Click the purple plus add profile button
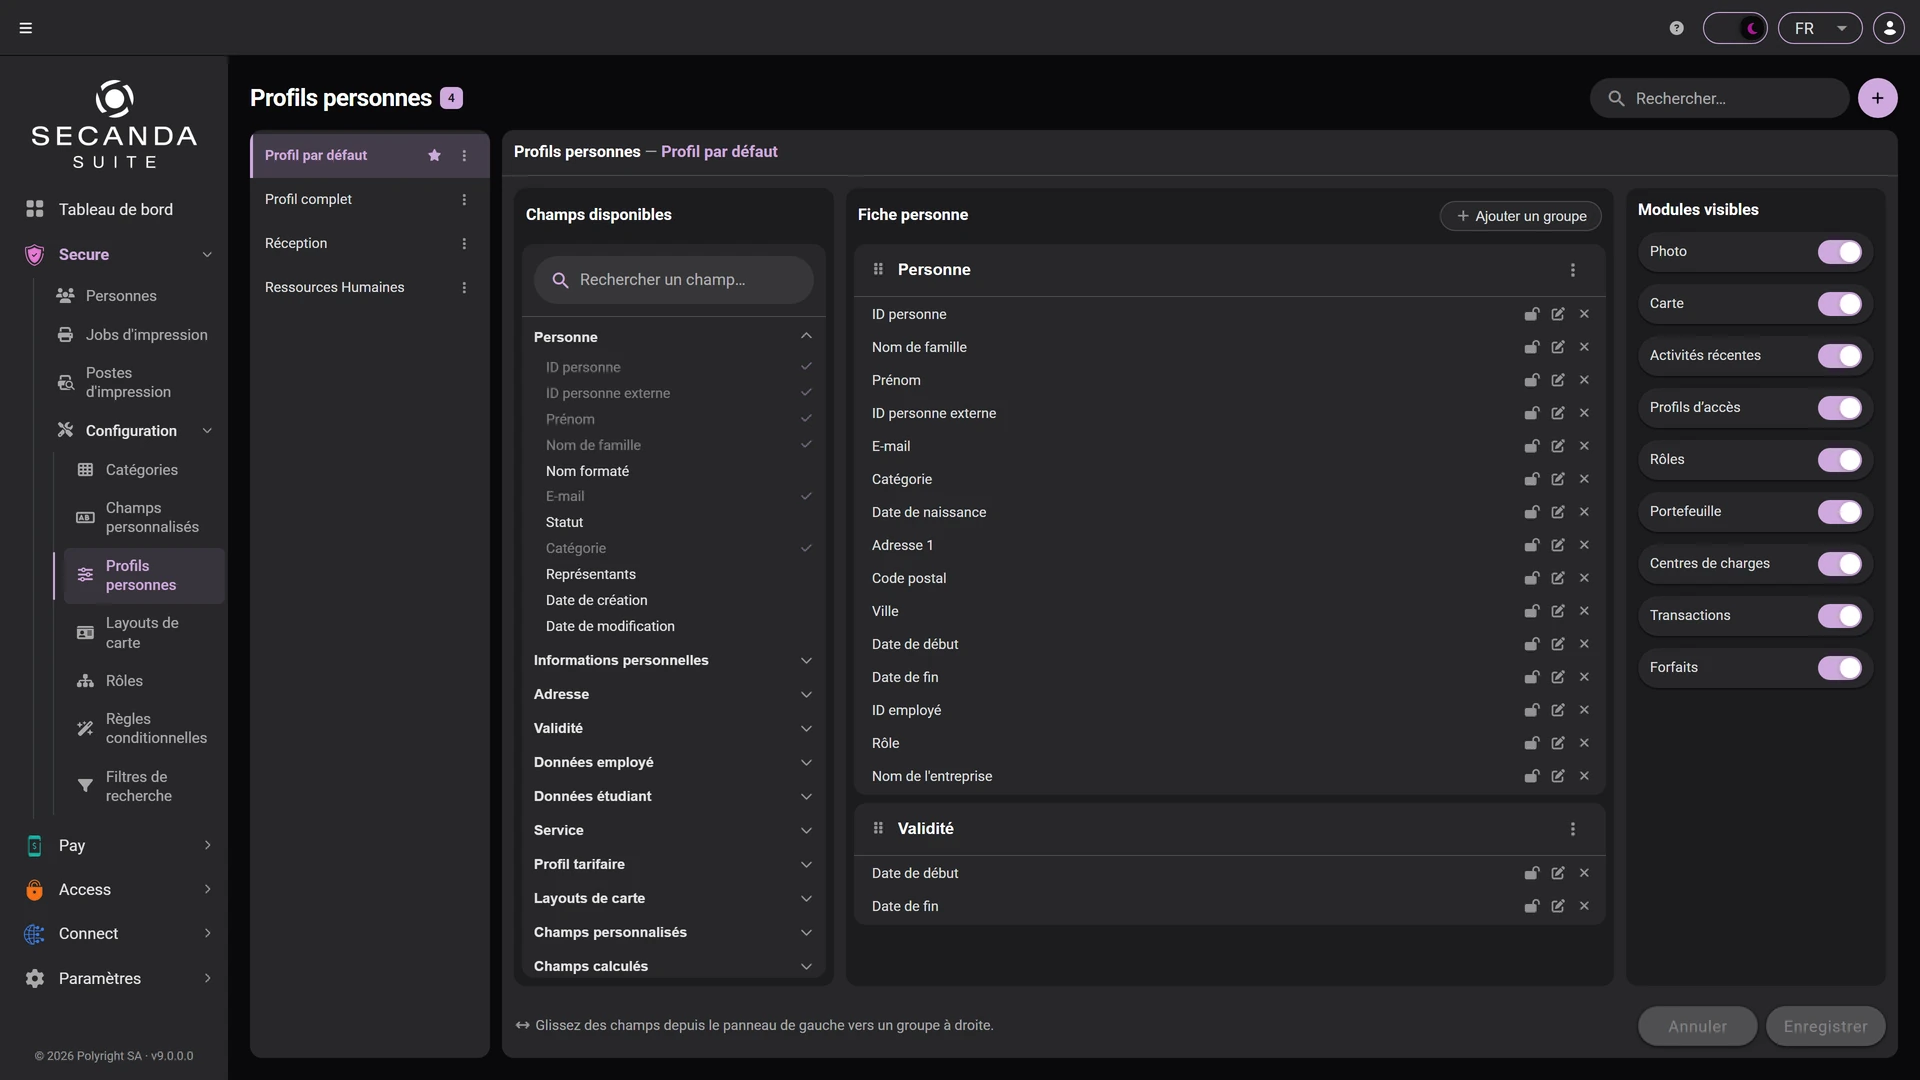This screenshot has width=1920, height=1080. click(1877, 98)
